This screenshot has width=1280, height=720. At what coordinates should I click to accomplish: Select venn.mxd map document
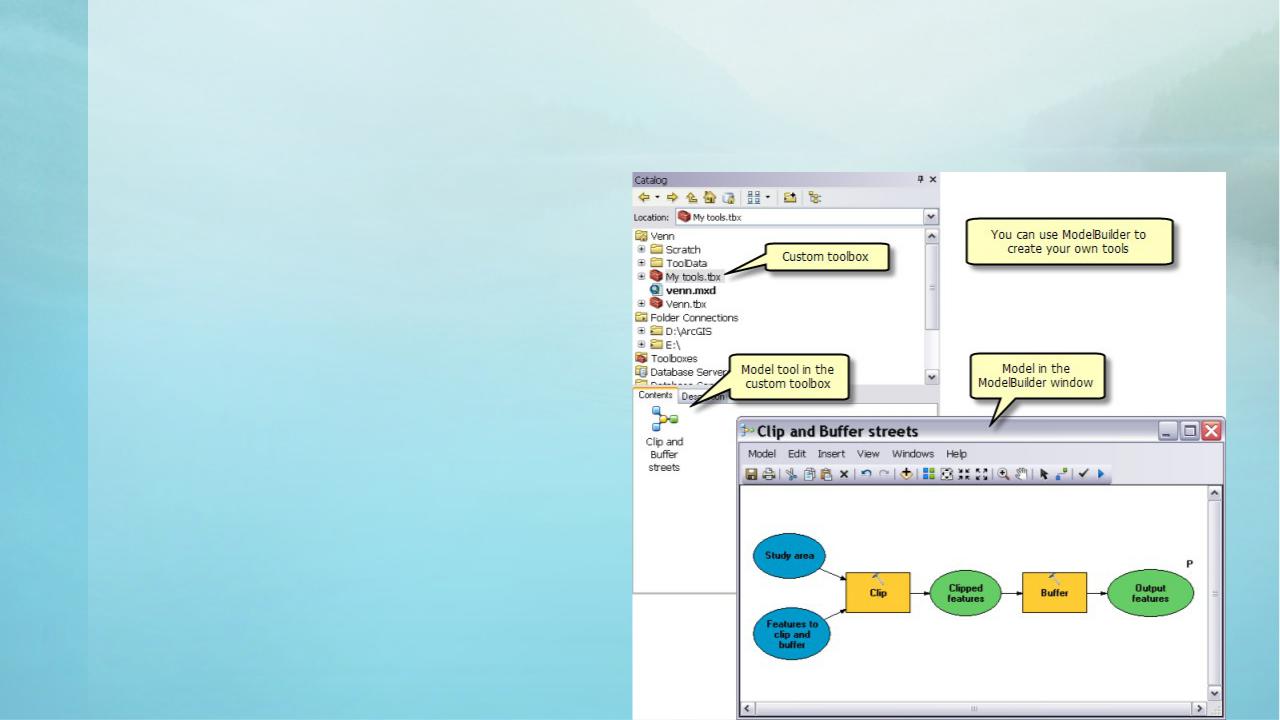click(682, 290)
